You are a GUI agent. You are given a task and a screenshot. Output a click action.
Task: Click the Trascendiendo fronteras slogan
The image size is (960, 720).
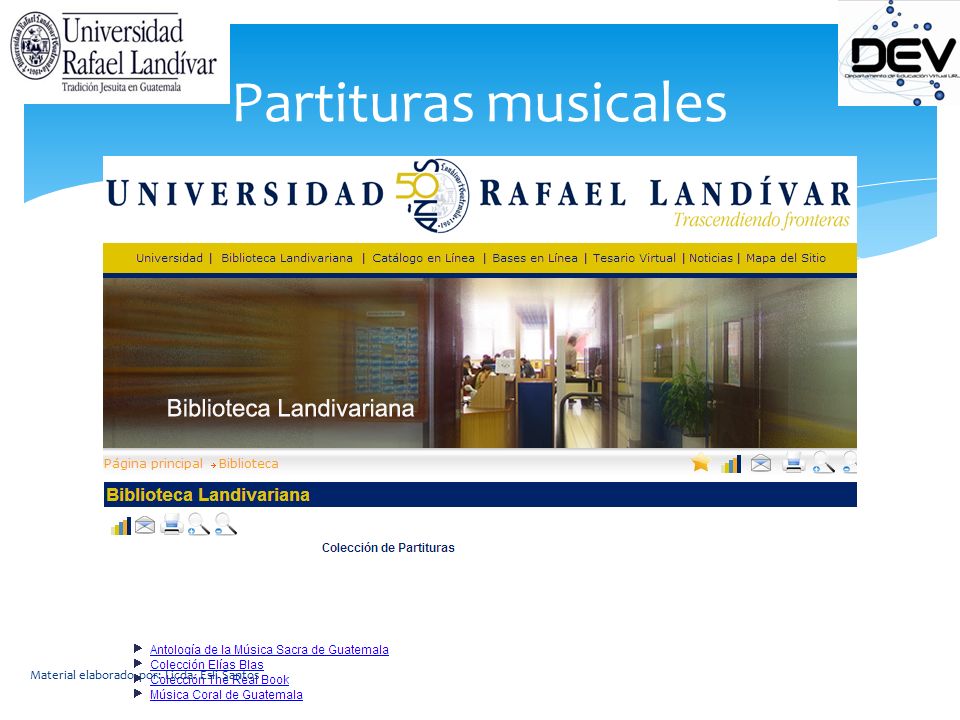pyautogui.click(x=761, y=220)
